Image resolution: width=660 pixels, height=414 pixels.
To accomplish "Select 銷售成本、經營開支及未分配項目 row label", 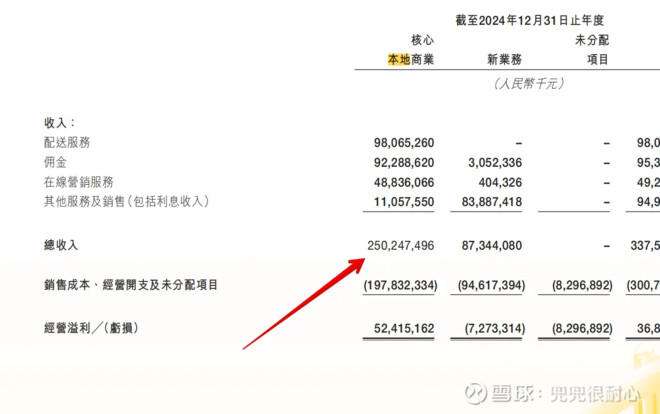I will 131,285.
